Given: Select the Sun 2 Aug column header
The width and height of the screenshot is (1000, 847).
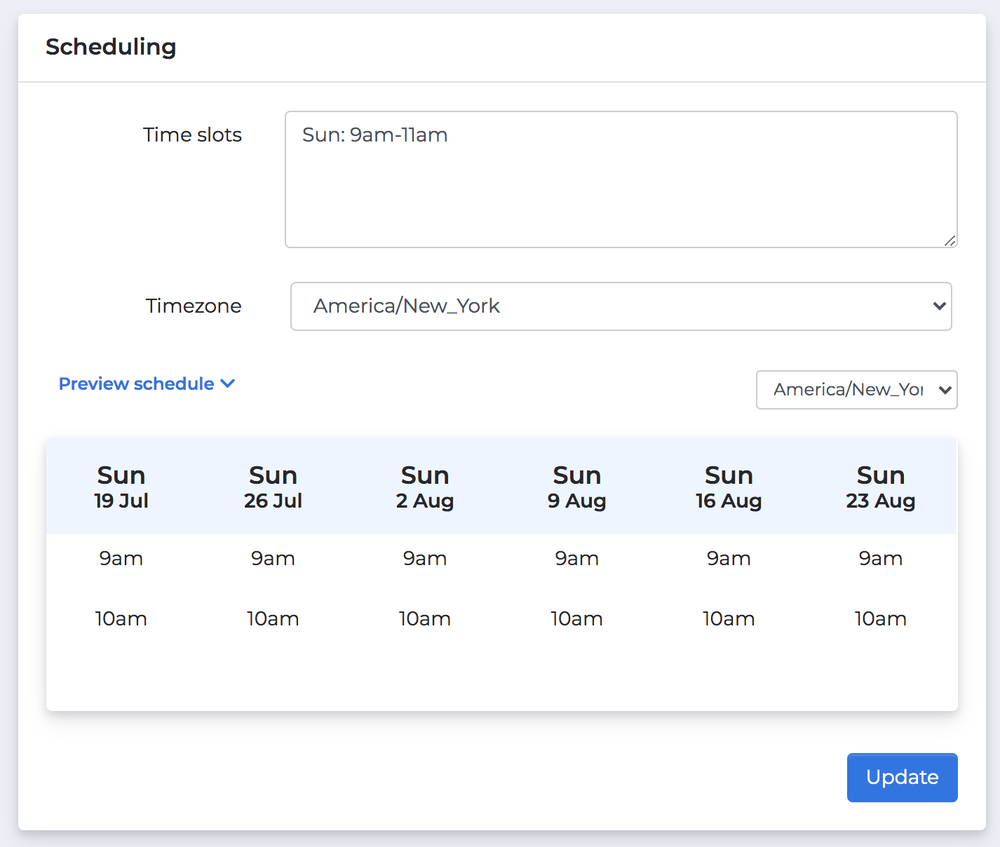Looking at the screenshot, I should point(425,486).
